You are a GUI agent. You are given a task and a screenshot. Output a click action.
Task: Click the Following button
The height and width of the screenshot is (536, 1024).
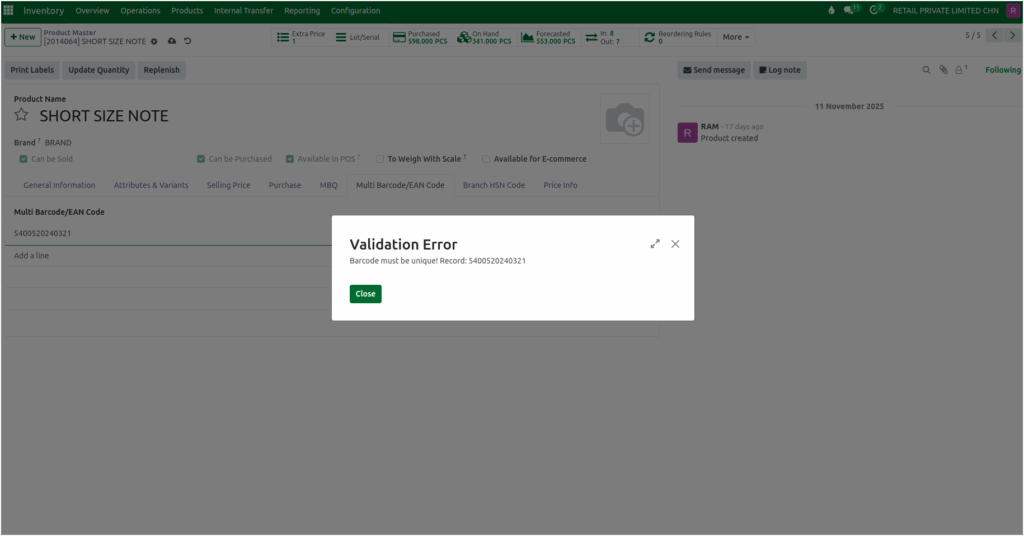click(x=1002, y=70)
